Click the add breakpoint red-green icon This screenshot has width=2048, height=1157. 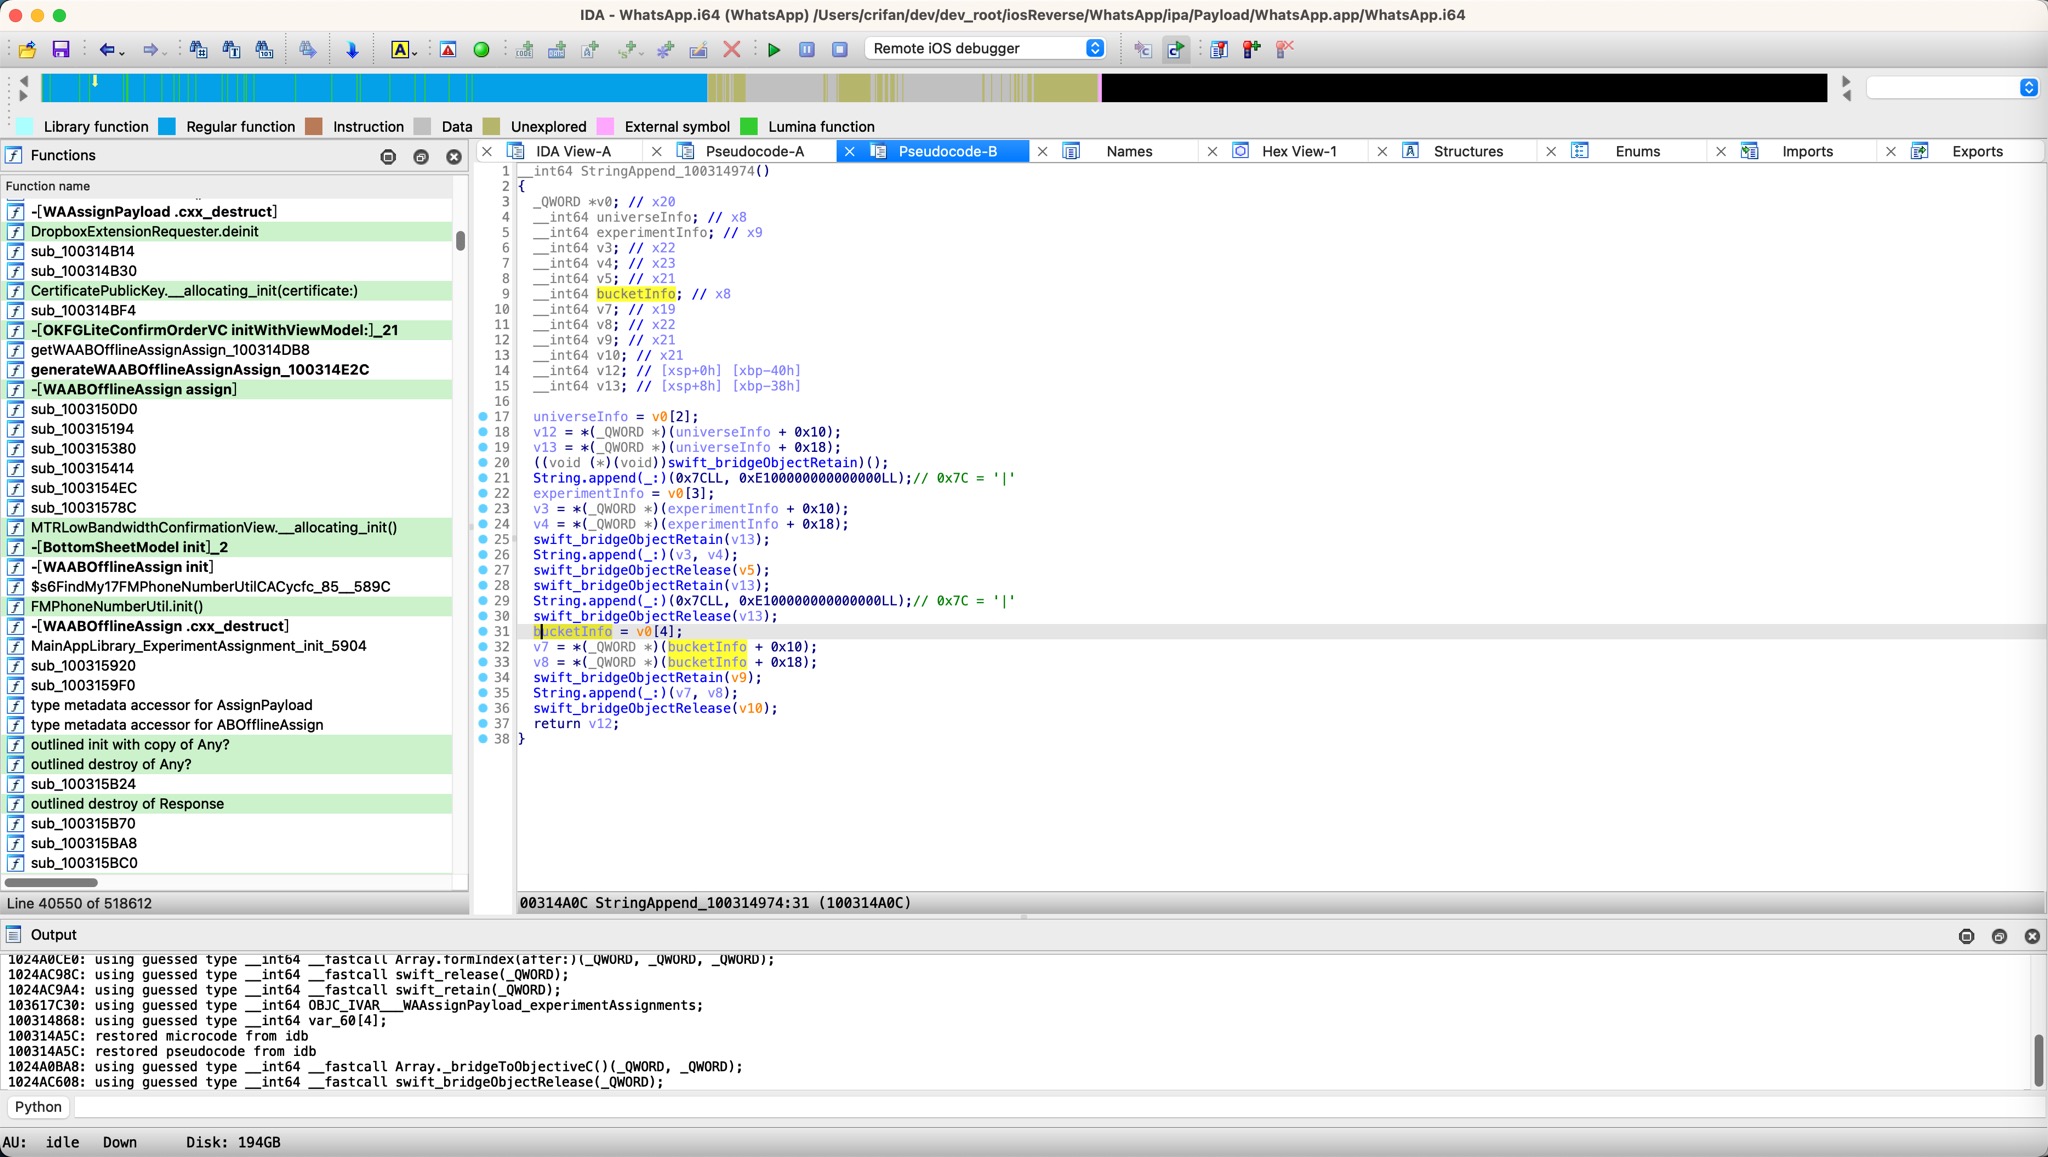click(1252, 49)
